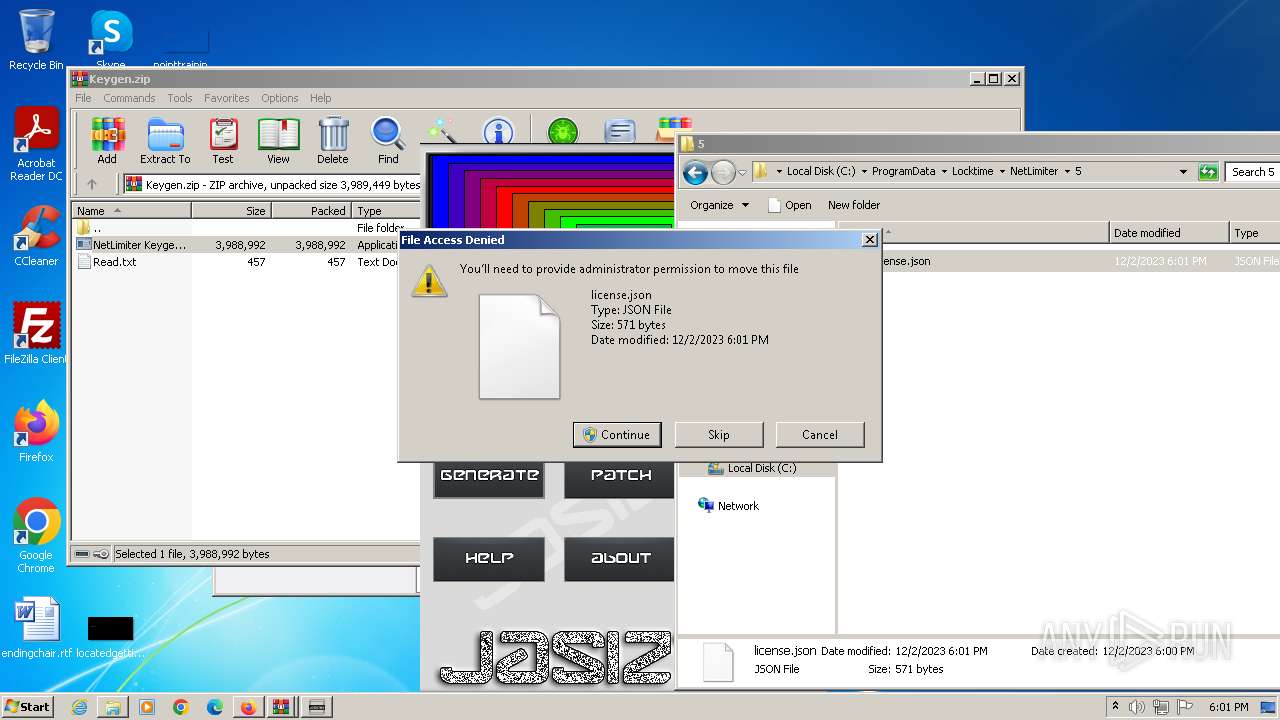Click the ABOUT button in keygen

620,559
